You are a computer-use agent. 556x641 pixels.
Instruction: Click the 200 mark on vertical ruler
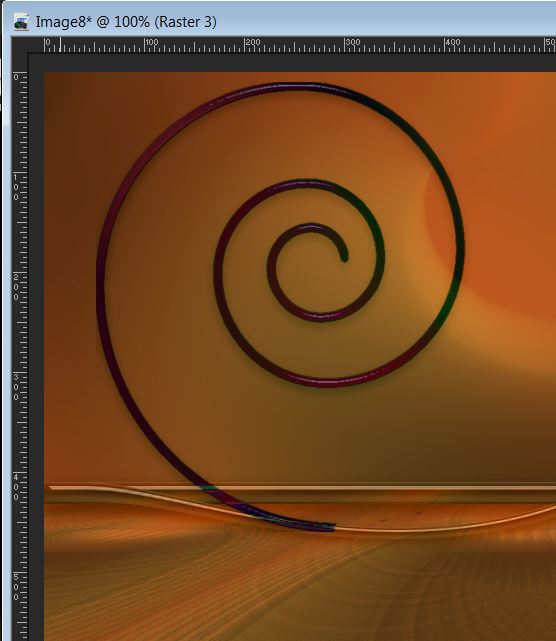tap(16, 287)
